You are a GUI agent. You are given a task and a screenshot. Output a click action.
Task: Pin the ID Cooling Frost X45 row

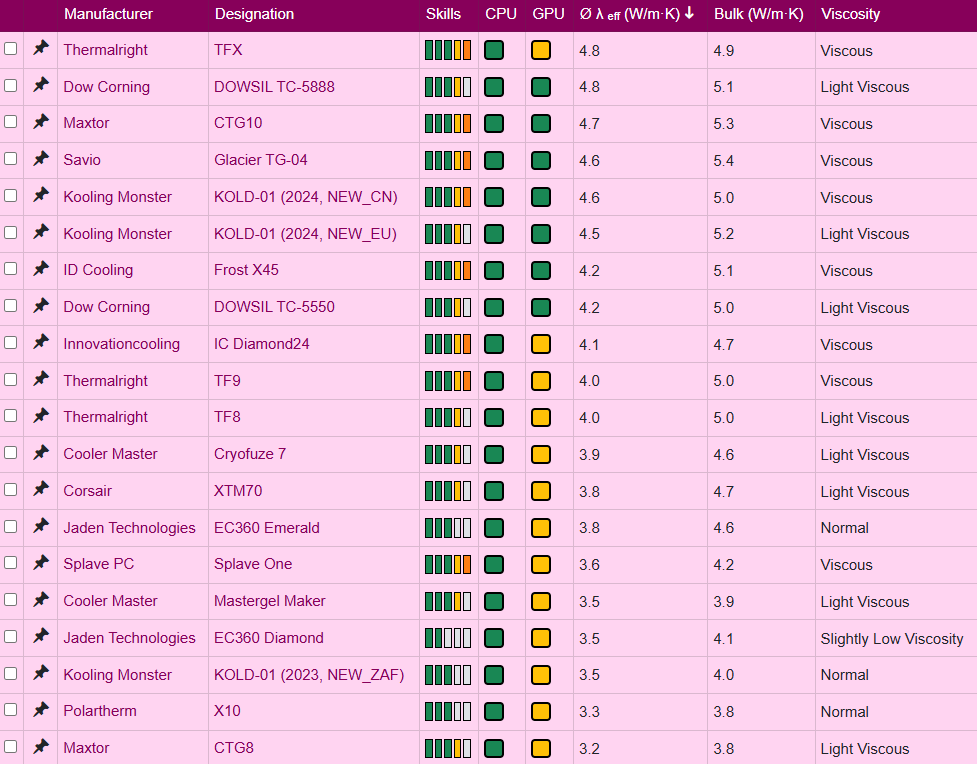tap(41, 269)
